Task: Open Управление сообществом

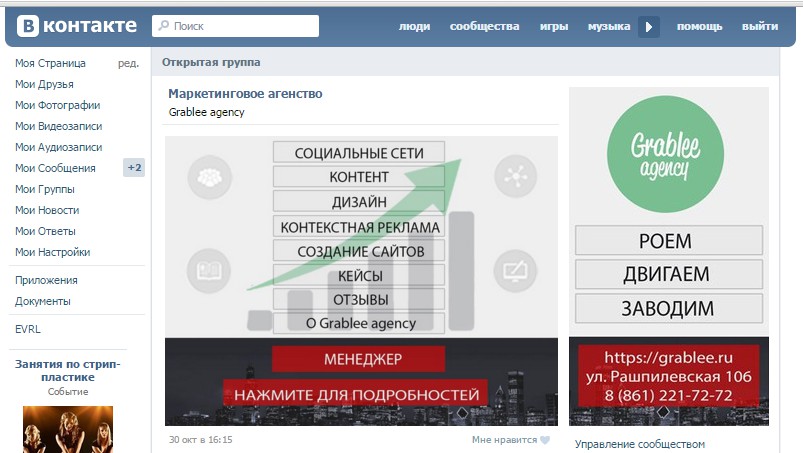Action: coord(640,444)
